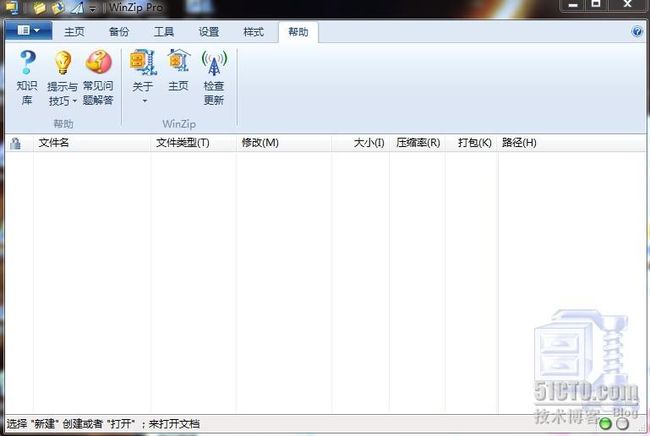The image size is (650, 436).
Task: Click the 提示与技巧 lightbulb icon
Action: pos(63,62)
